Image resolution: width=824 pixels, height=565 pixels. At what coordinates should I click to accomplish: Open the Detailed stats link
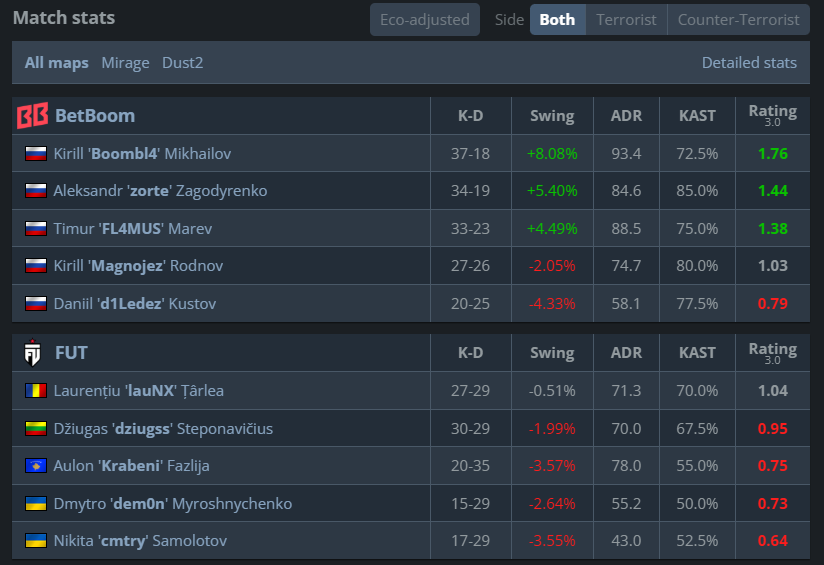(749, 63)
